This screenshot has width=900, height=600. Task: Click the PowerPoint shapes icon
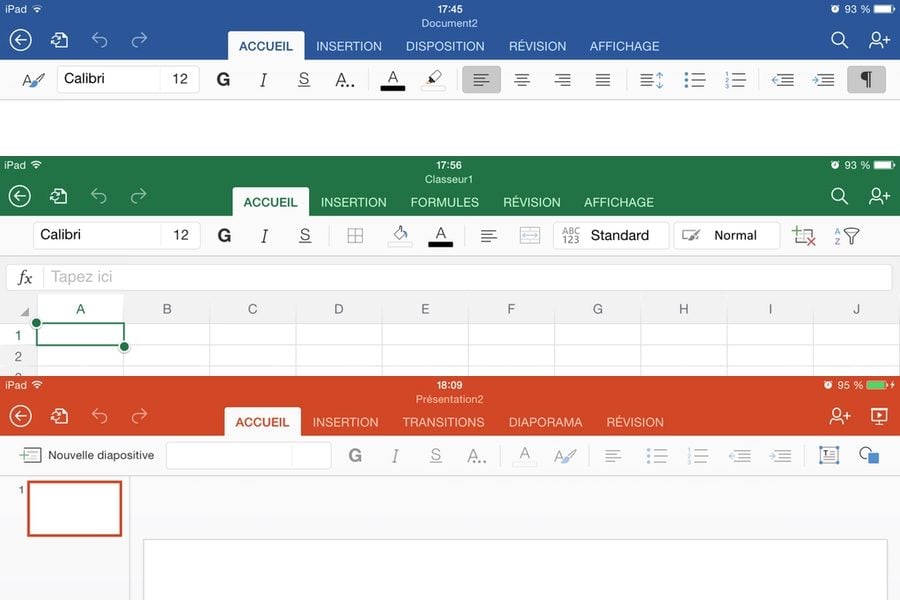point(869,456)
